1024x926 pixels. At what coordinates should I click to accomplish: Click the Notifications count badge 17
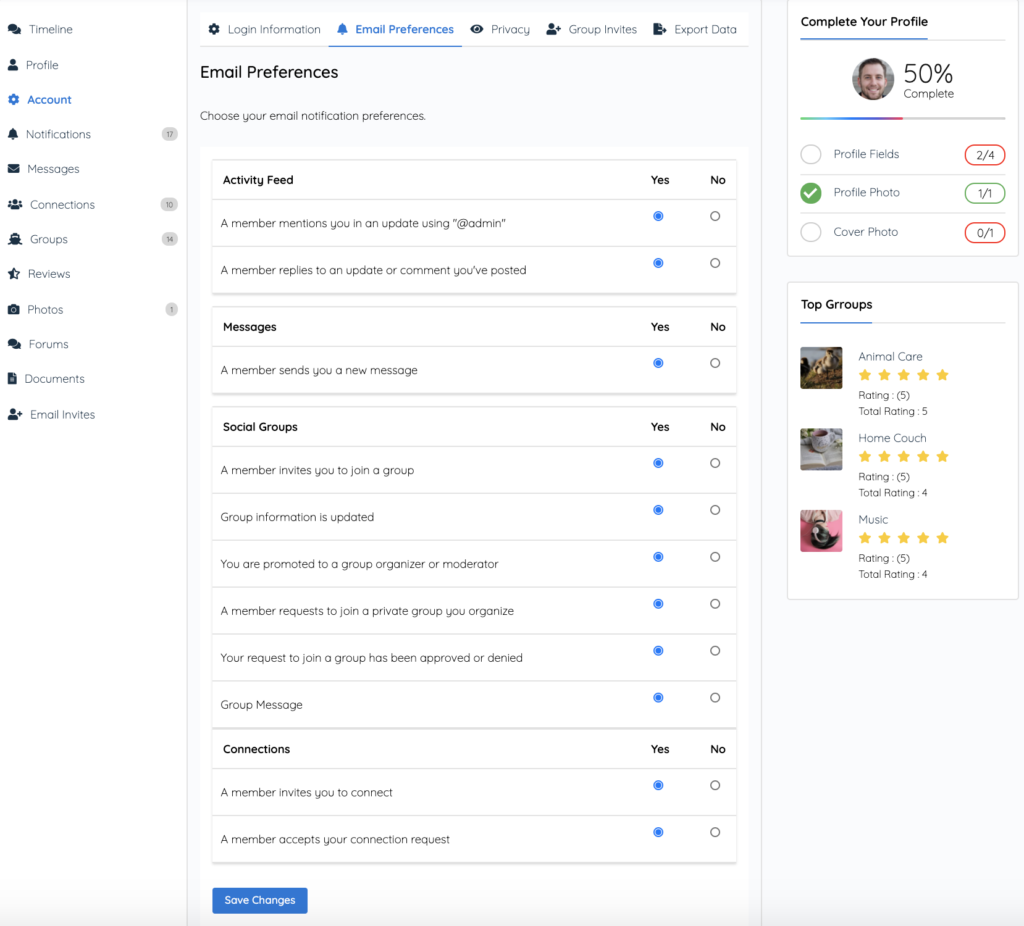pos(170,134)
